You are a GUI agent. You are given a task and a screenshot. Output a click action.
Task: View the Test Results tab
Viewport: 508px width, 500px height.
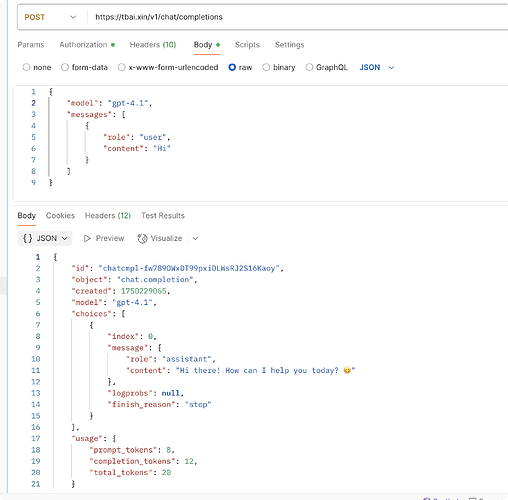pos(163,216)
